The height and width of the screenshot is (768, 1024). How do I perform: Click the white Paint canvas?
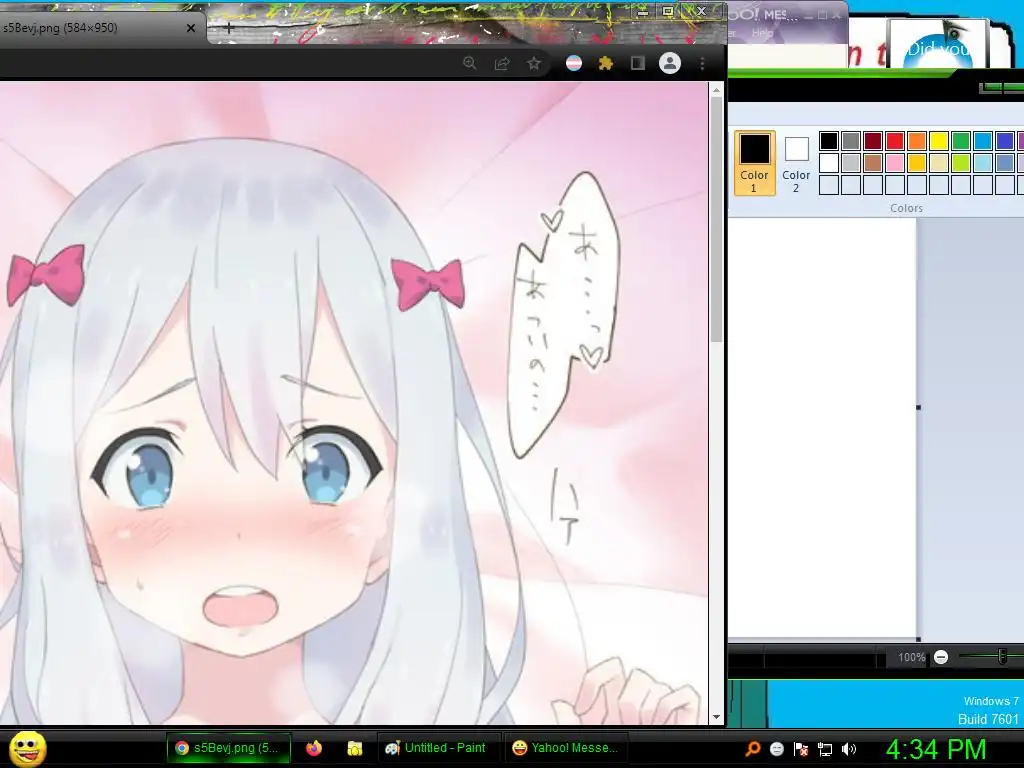click(x=823, y=428)
